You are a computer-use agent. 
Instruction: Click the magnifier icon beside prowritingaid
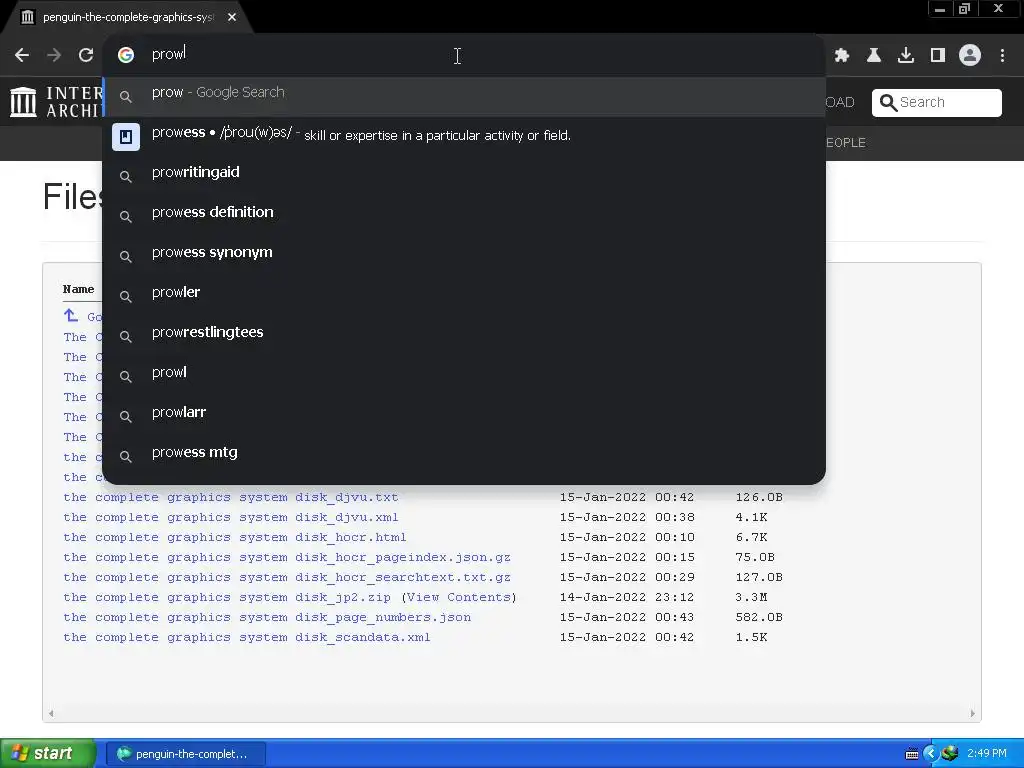point(126,176)
